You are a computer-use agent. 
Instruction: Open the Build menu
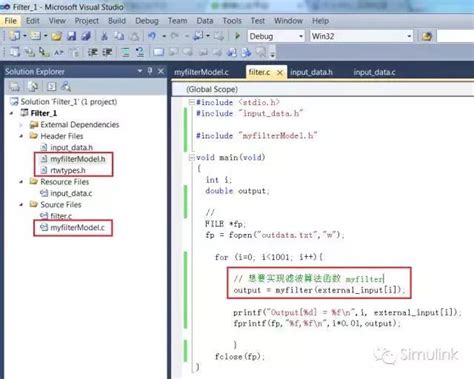pyautogui.click(x=117, y=21)
